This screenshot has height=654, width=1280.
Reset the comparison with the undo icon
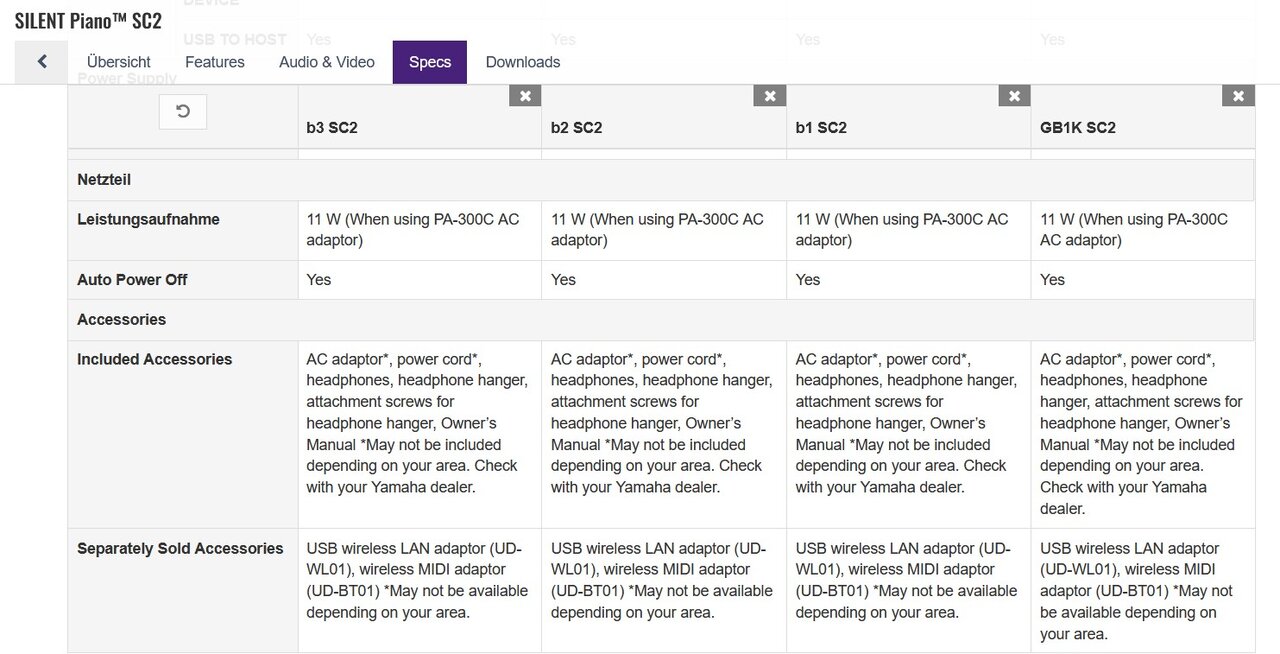183,112
